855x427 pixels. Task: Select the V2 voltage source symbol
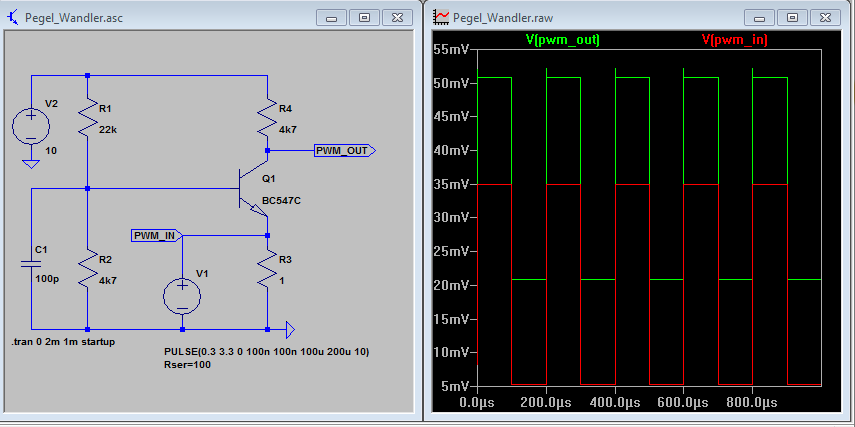[x=31, y=128]
